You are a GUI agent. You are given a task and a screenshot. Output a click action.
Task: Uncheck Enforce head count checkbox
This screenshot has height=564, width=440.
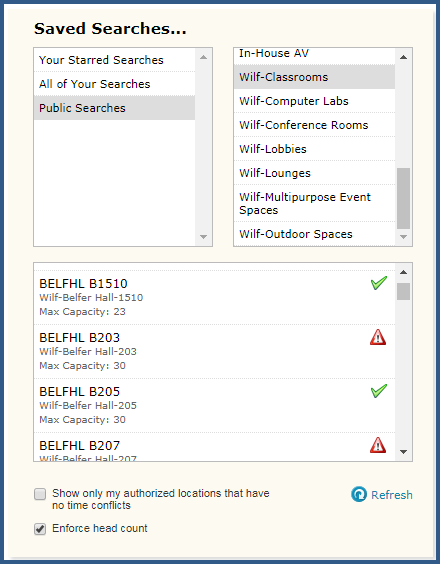[x=40, y=529]
